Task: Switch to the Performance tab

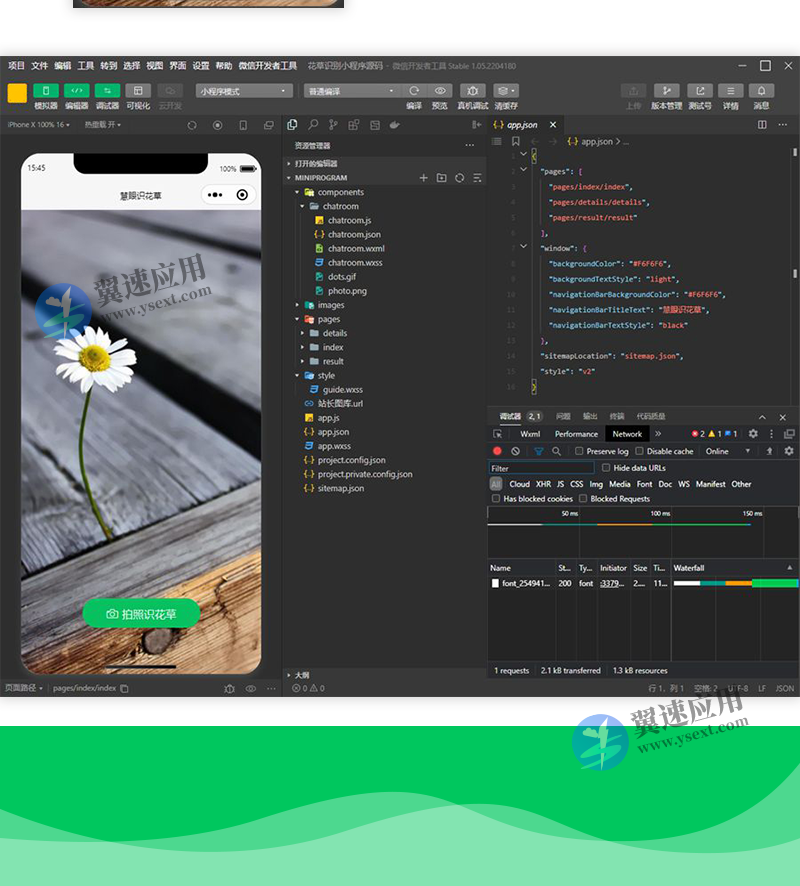Action: coord(576,434)
